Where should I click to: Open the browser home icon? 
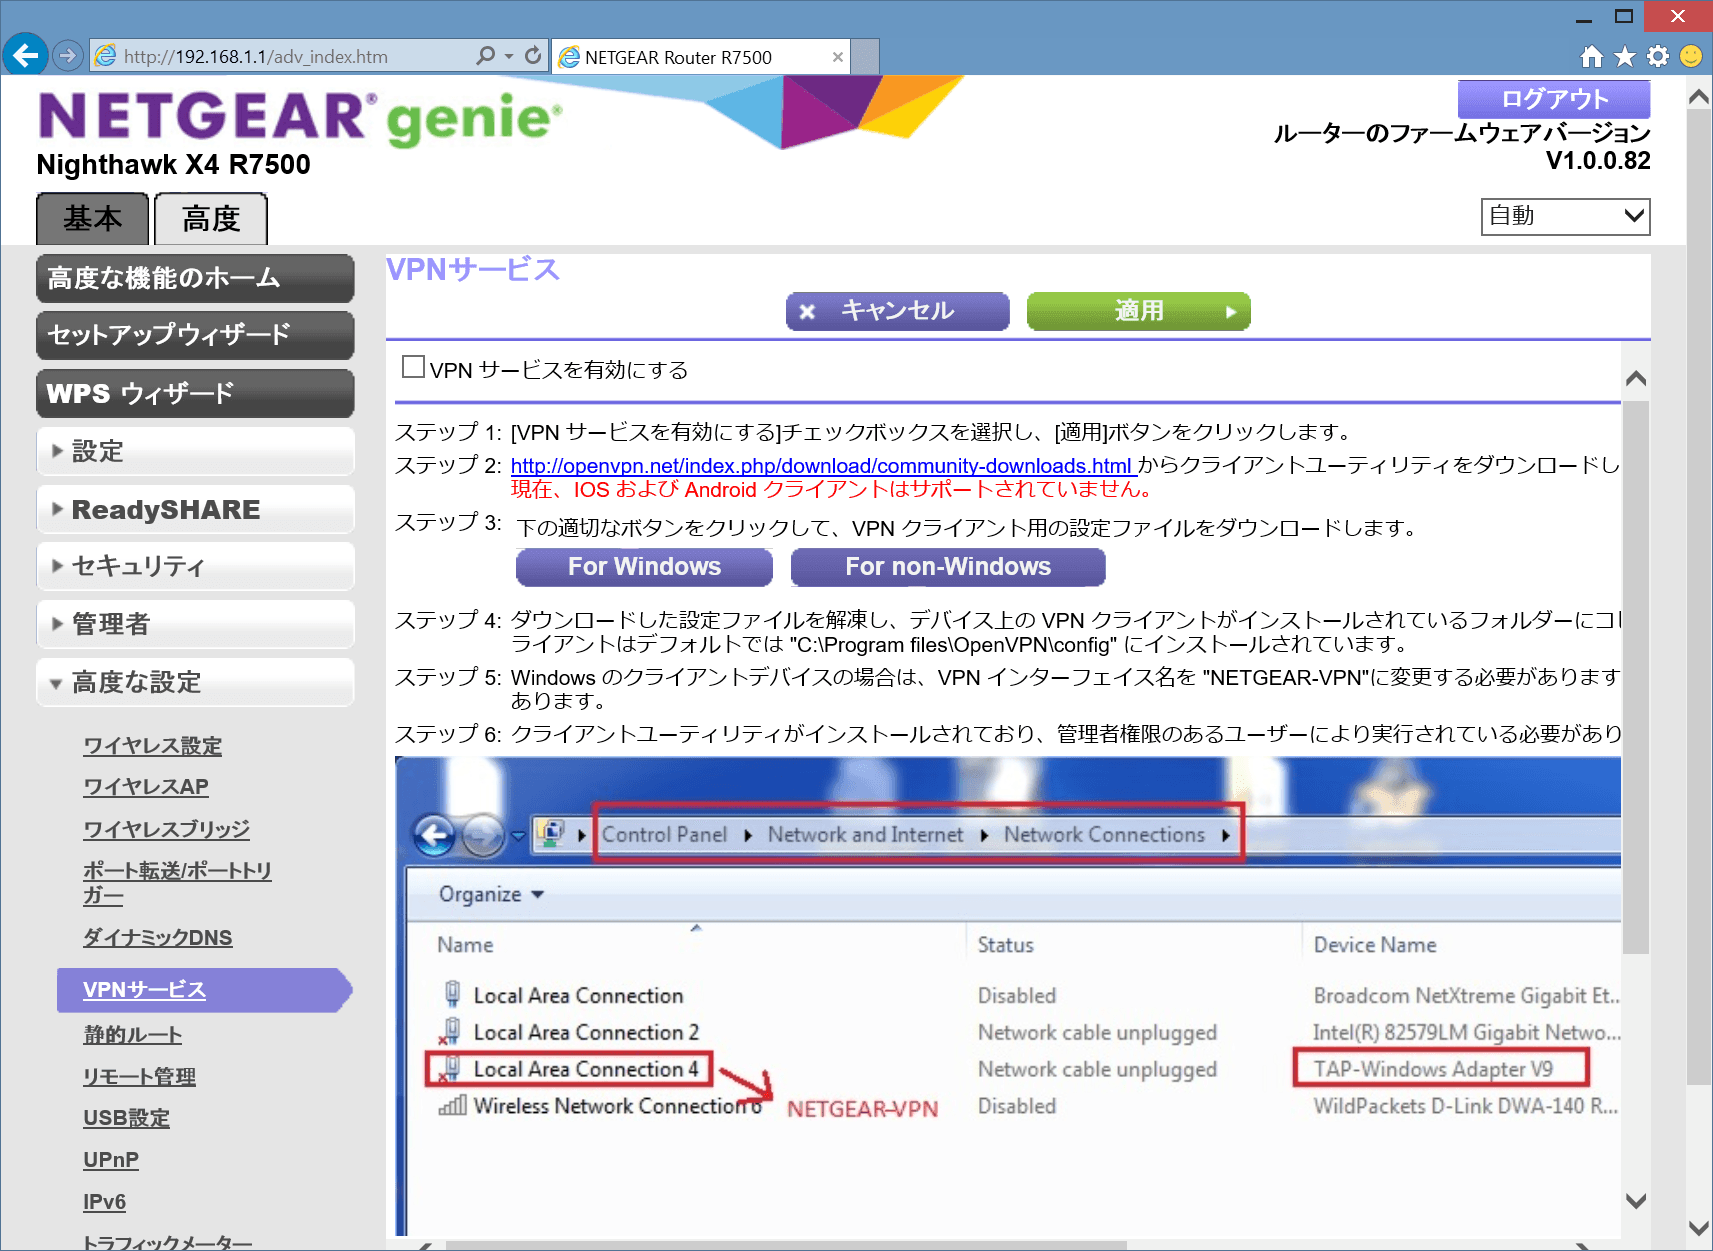click(1591, 57)
